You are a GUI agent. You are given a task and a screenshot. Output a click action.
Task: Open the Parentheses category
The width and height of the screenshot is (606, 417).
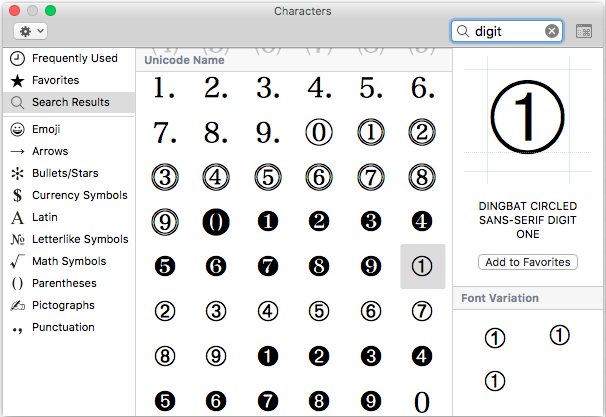click(x=69, y=284)
